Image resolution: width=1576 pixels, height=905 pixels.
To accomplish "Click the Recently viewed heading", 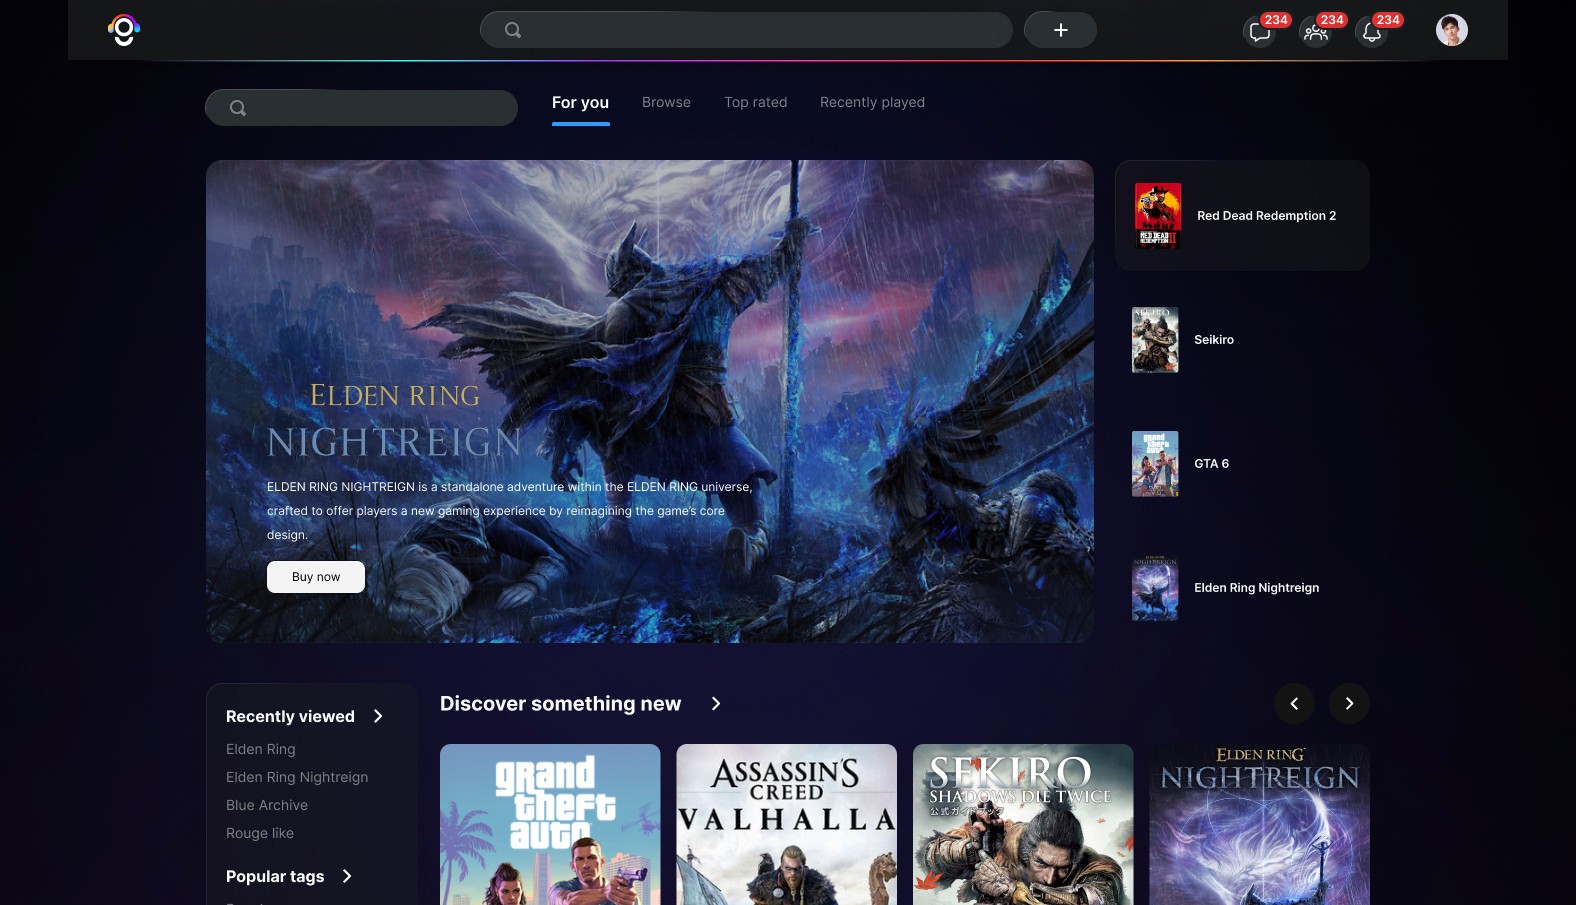I will [x=290, y=716].
